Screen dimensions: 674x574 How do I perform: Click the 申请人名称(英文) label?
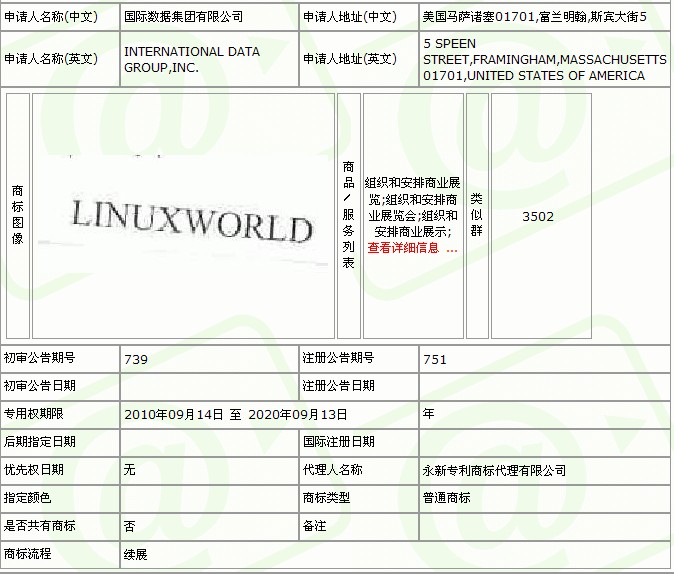[51, 58]
